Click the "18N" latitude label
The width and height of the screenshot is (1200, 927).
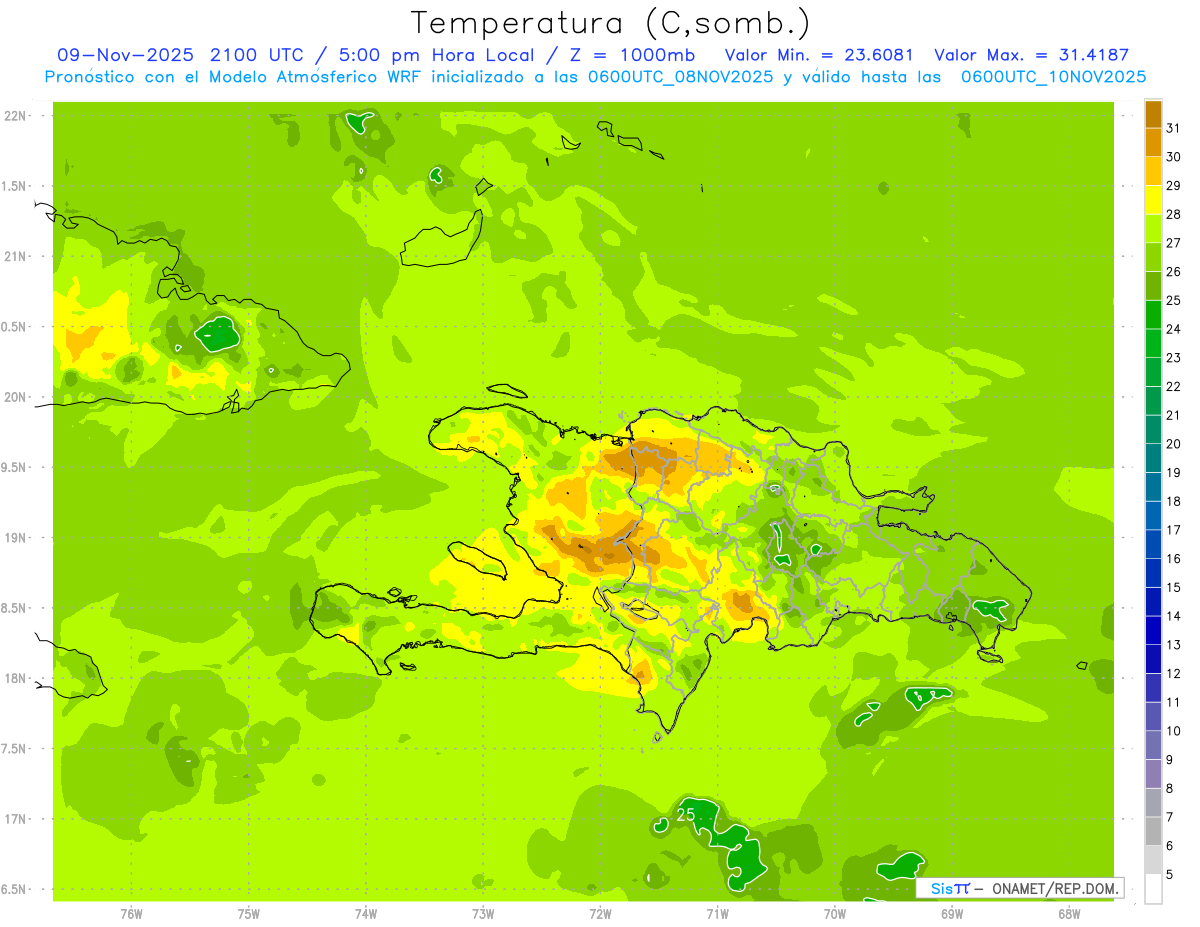(x=15, y=678)
